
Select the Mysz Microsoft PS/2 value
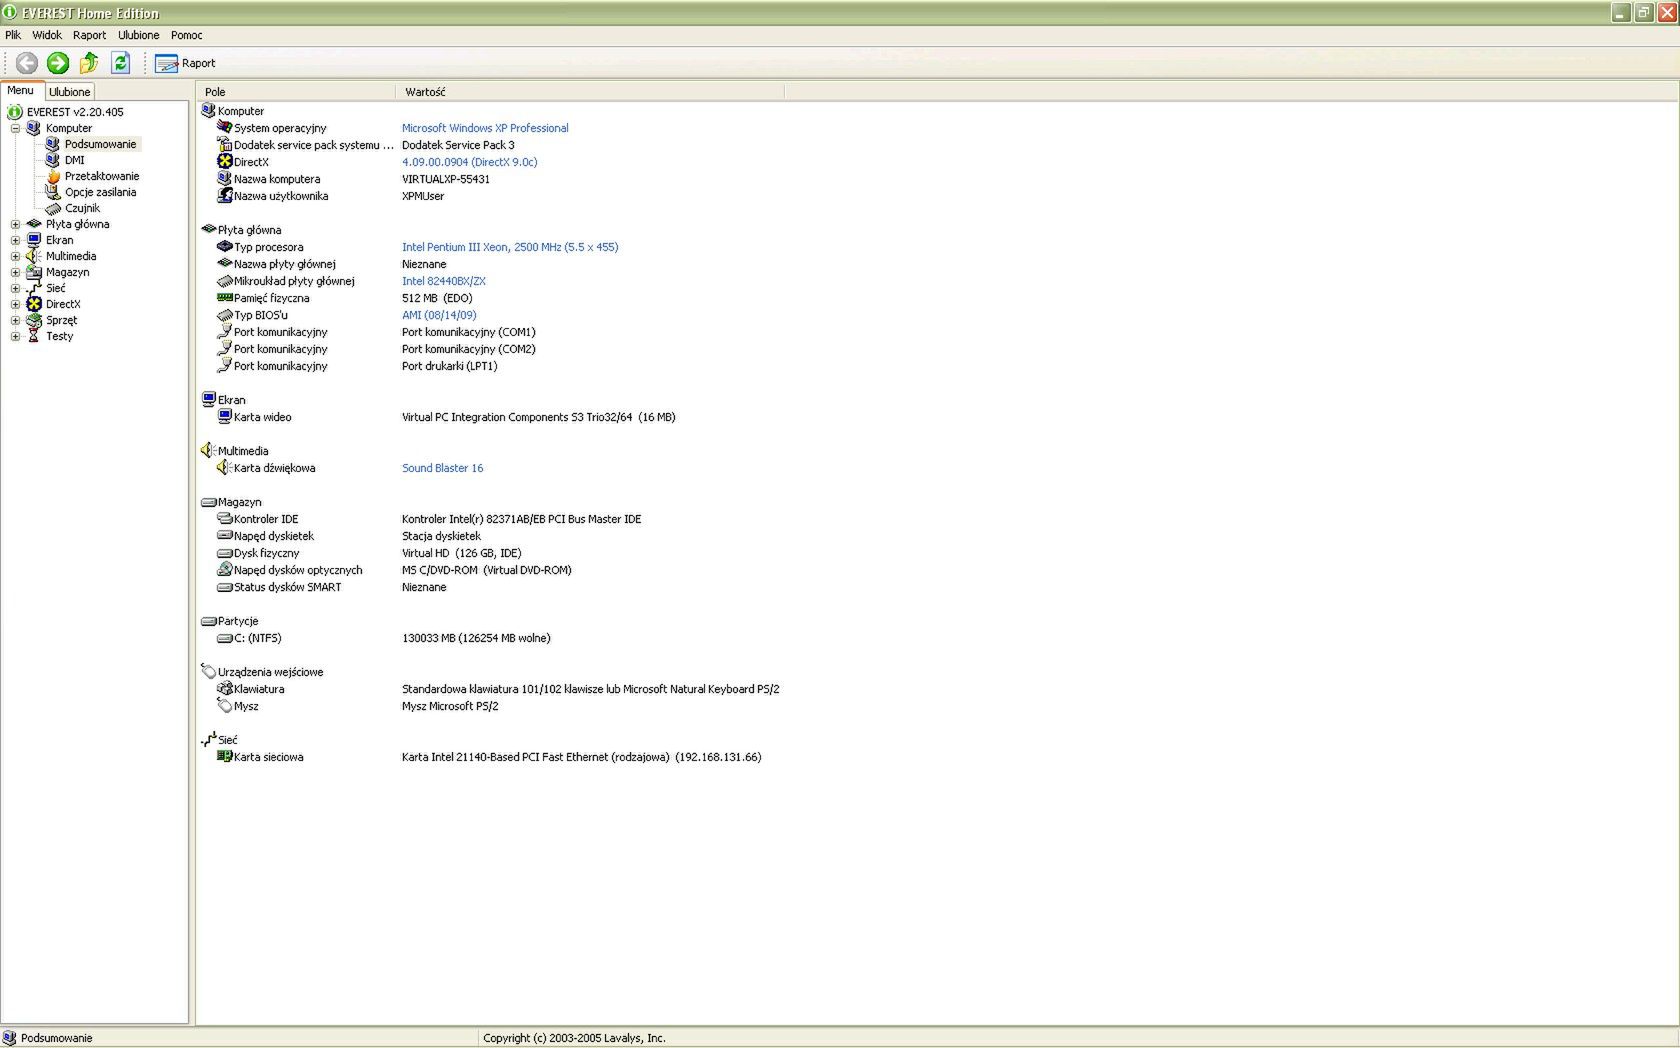click(x=450, y=706)
